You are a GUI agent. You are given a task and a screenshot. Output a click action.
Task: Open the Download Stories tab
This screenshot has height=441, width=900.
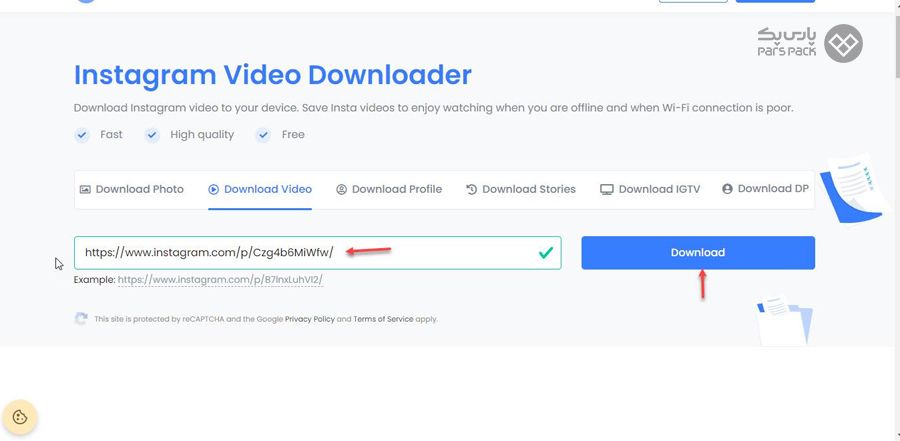click(521, 189)
